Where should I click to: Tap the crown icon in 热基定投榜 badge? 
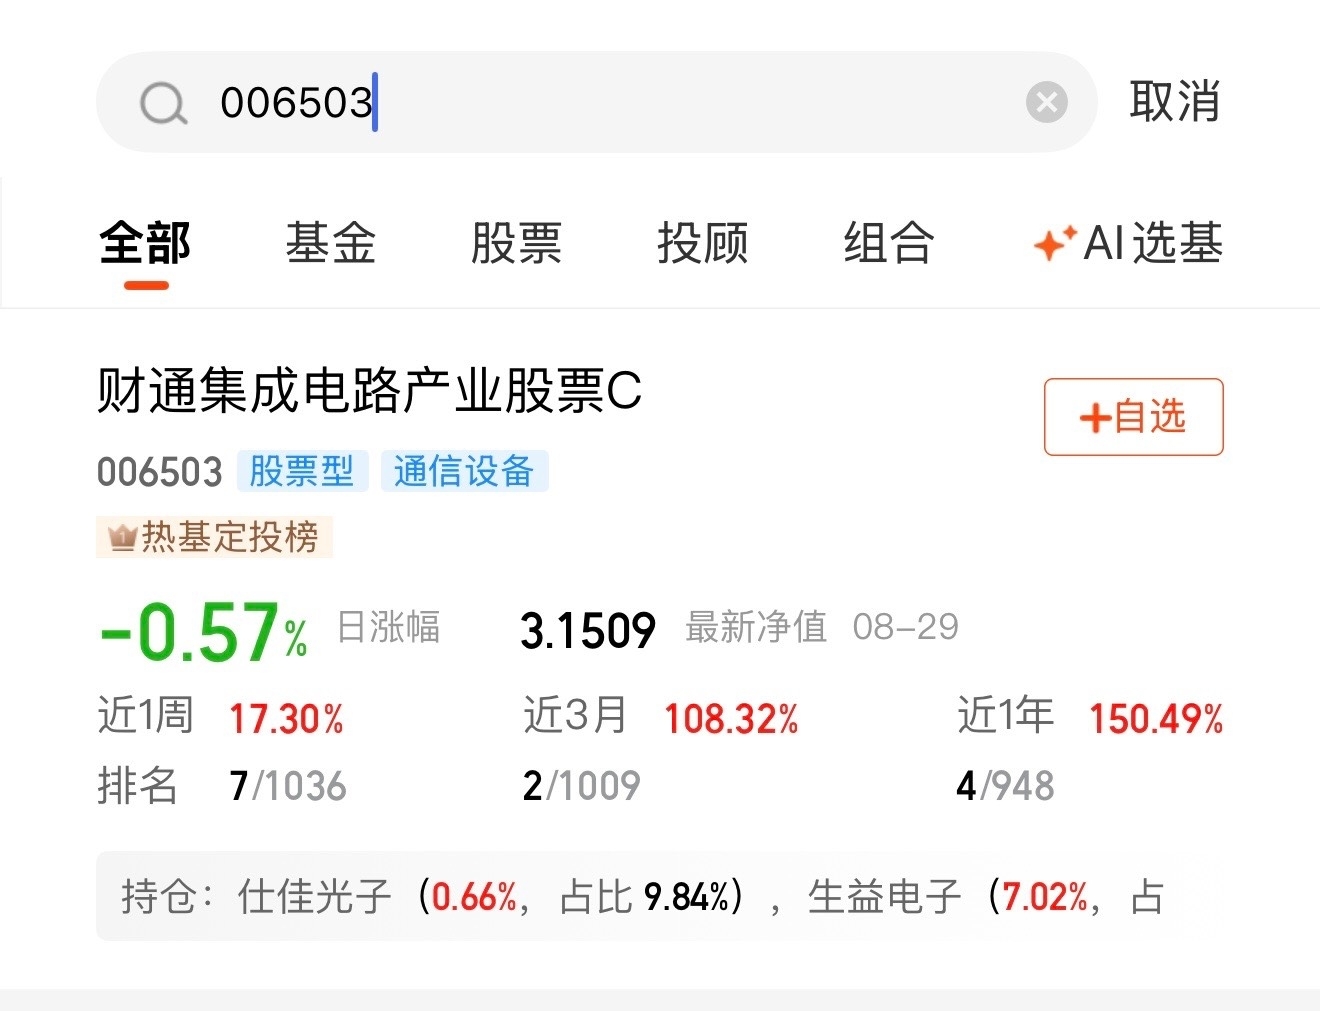[122, 539]
